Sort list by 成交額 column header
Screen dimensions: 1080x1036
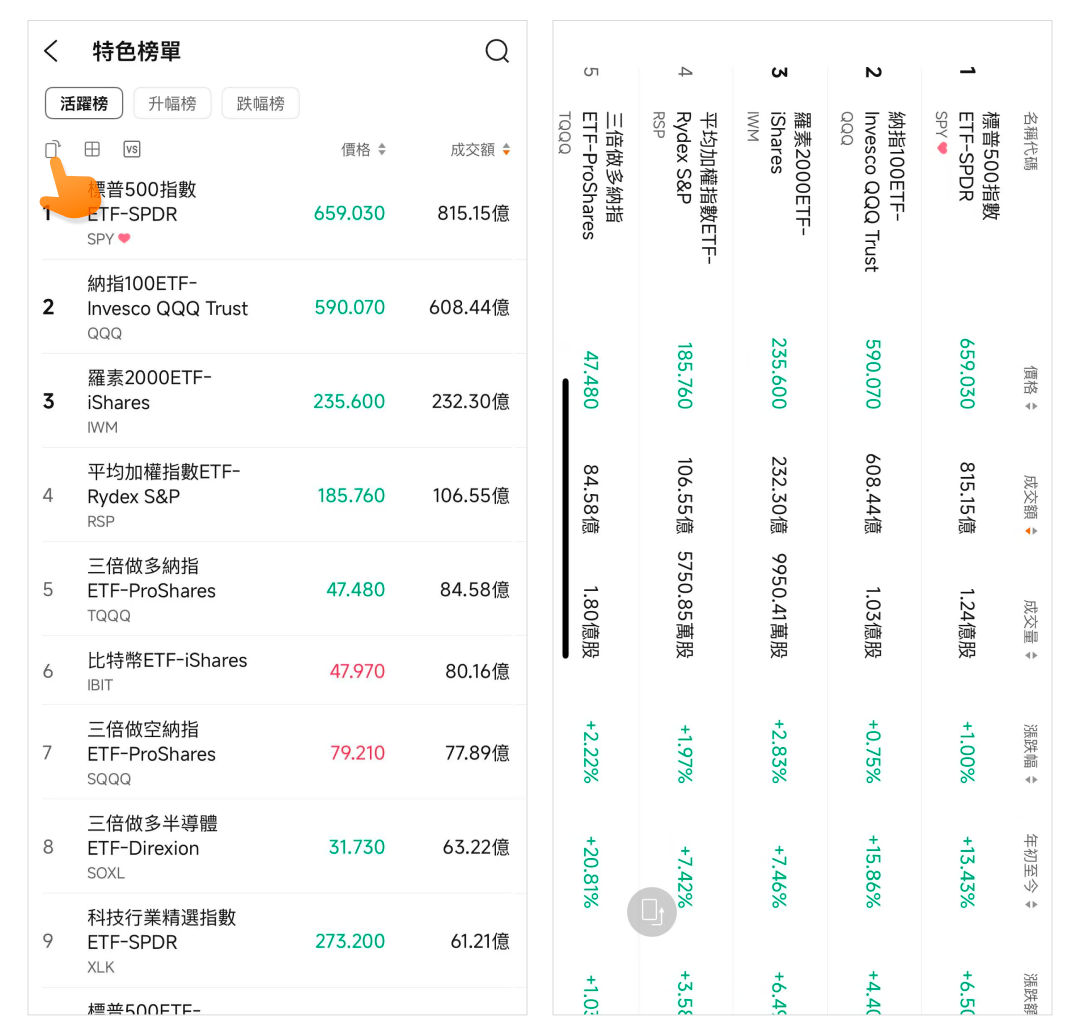pos(480,150)
